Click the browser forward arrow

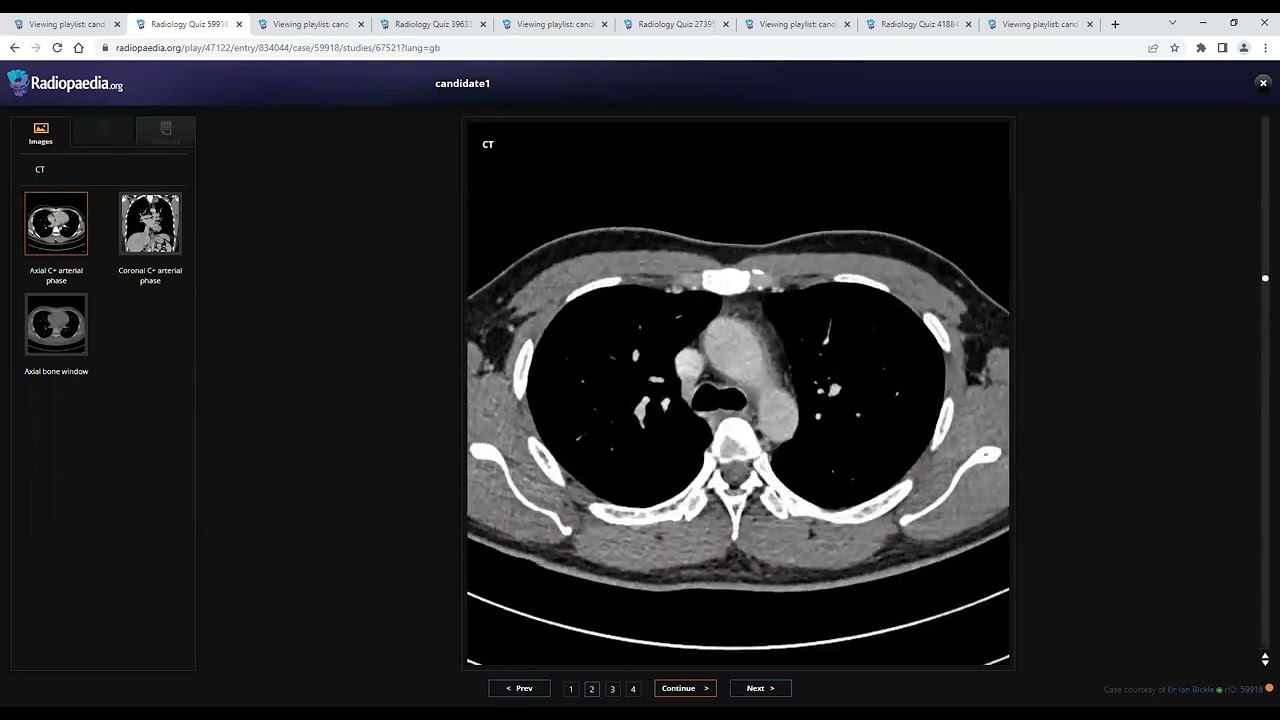[36, 48]
